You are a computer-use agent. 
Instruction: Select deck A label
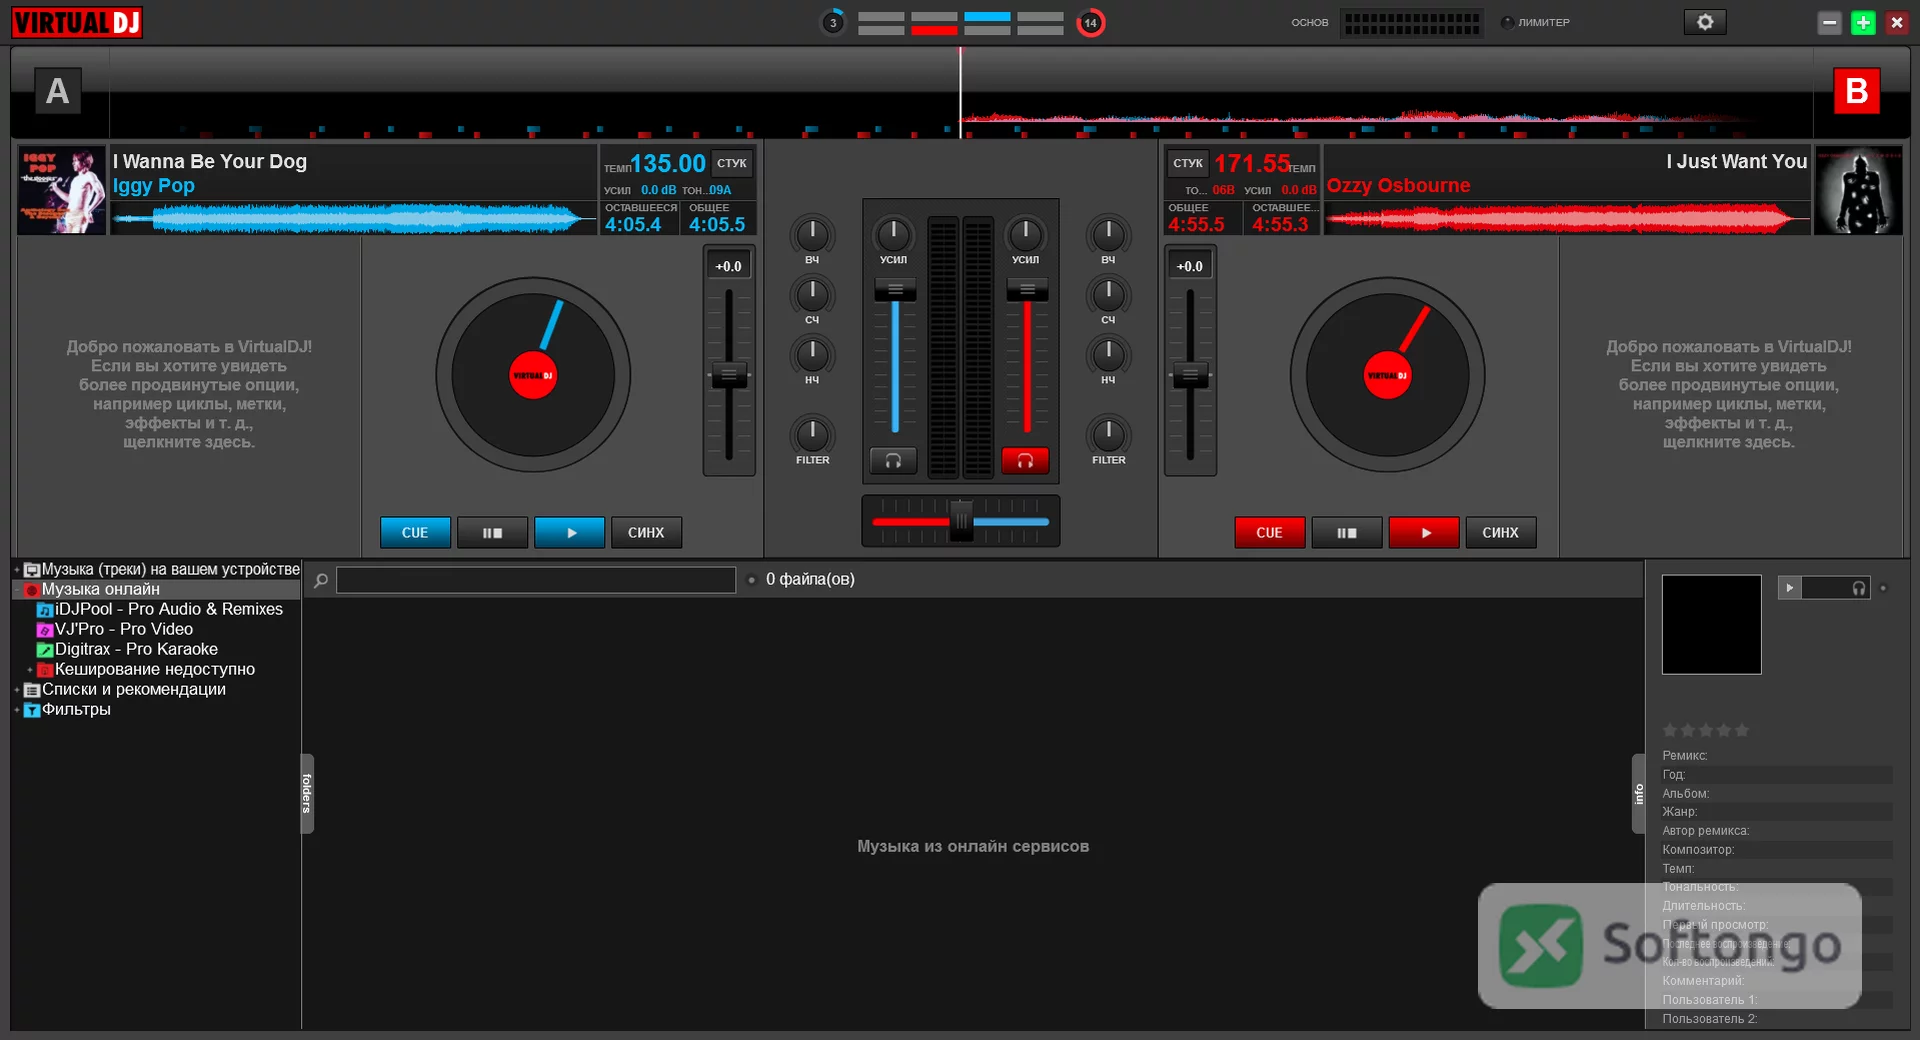pos(58,91)
